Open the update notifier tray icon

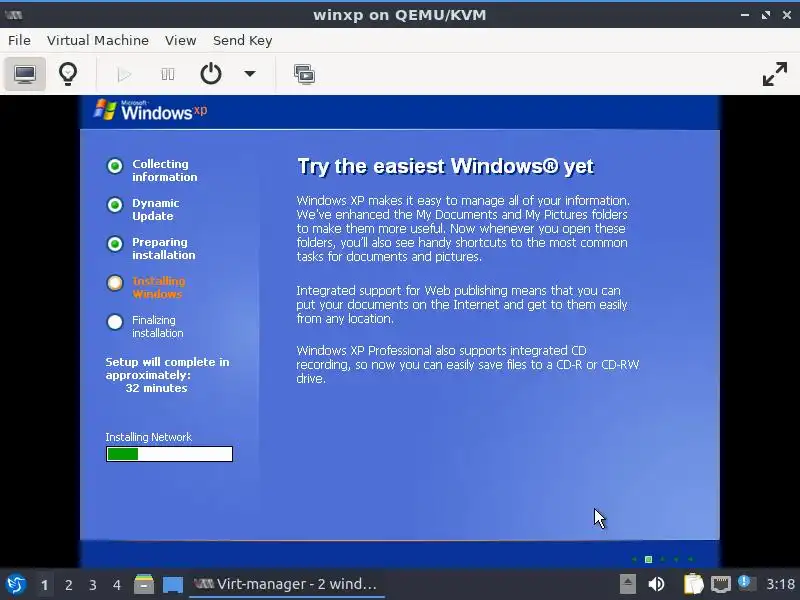[746, 583]
